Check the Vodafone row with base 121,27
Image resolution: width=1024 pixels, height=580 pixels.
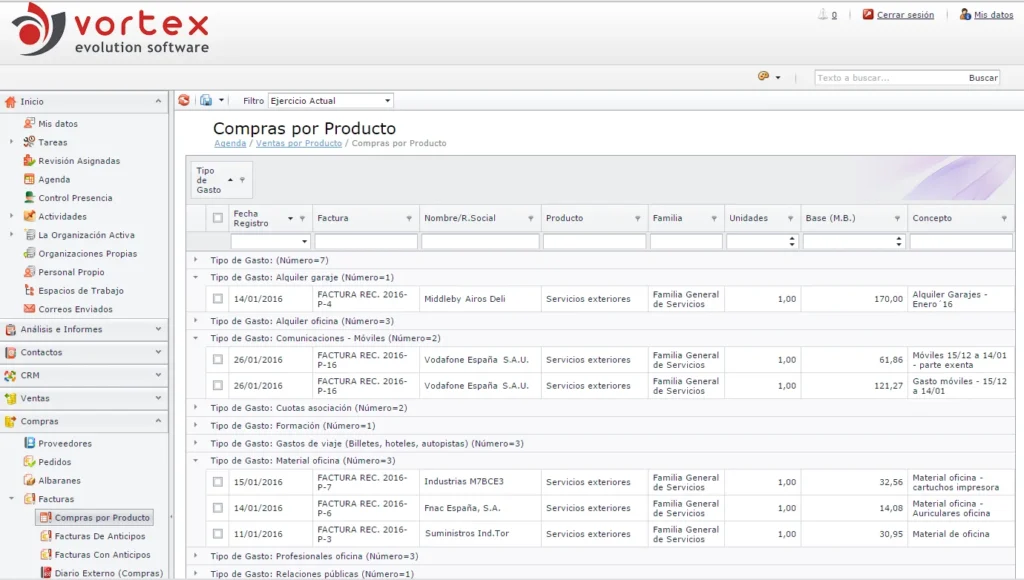[x=217, y=385]
